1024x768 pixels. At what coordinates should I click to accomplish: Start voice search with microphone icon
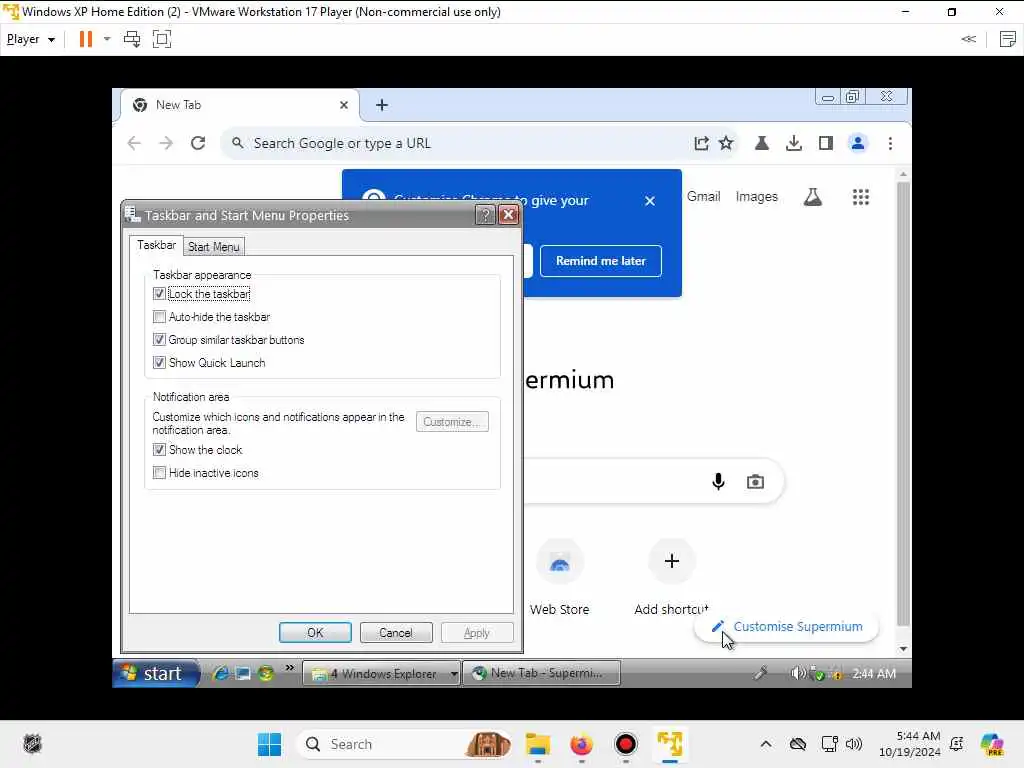tap(718, 481)
